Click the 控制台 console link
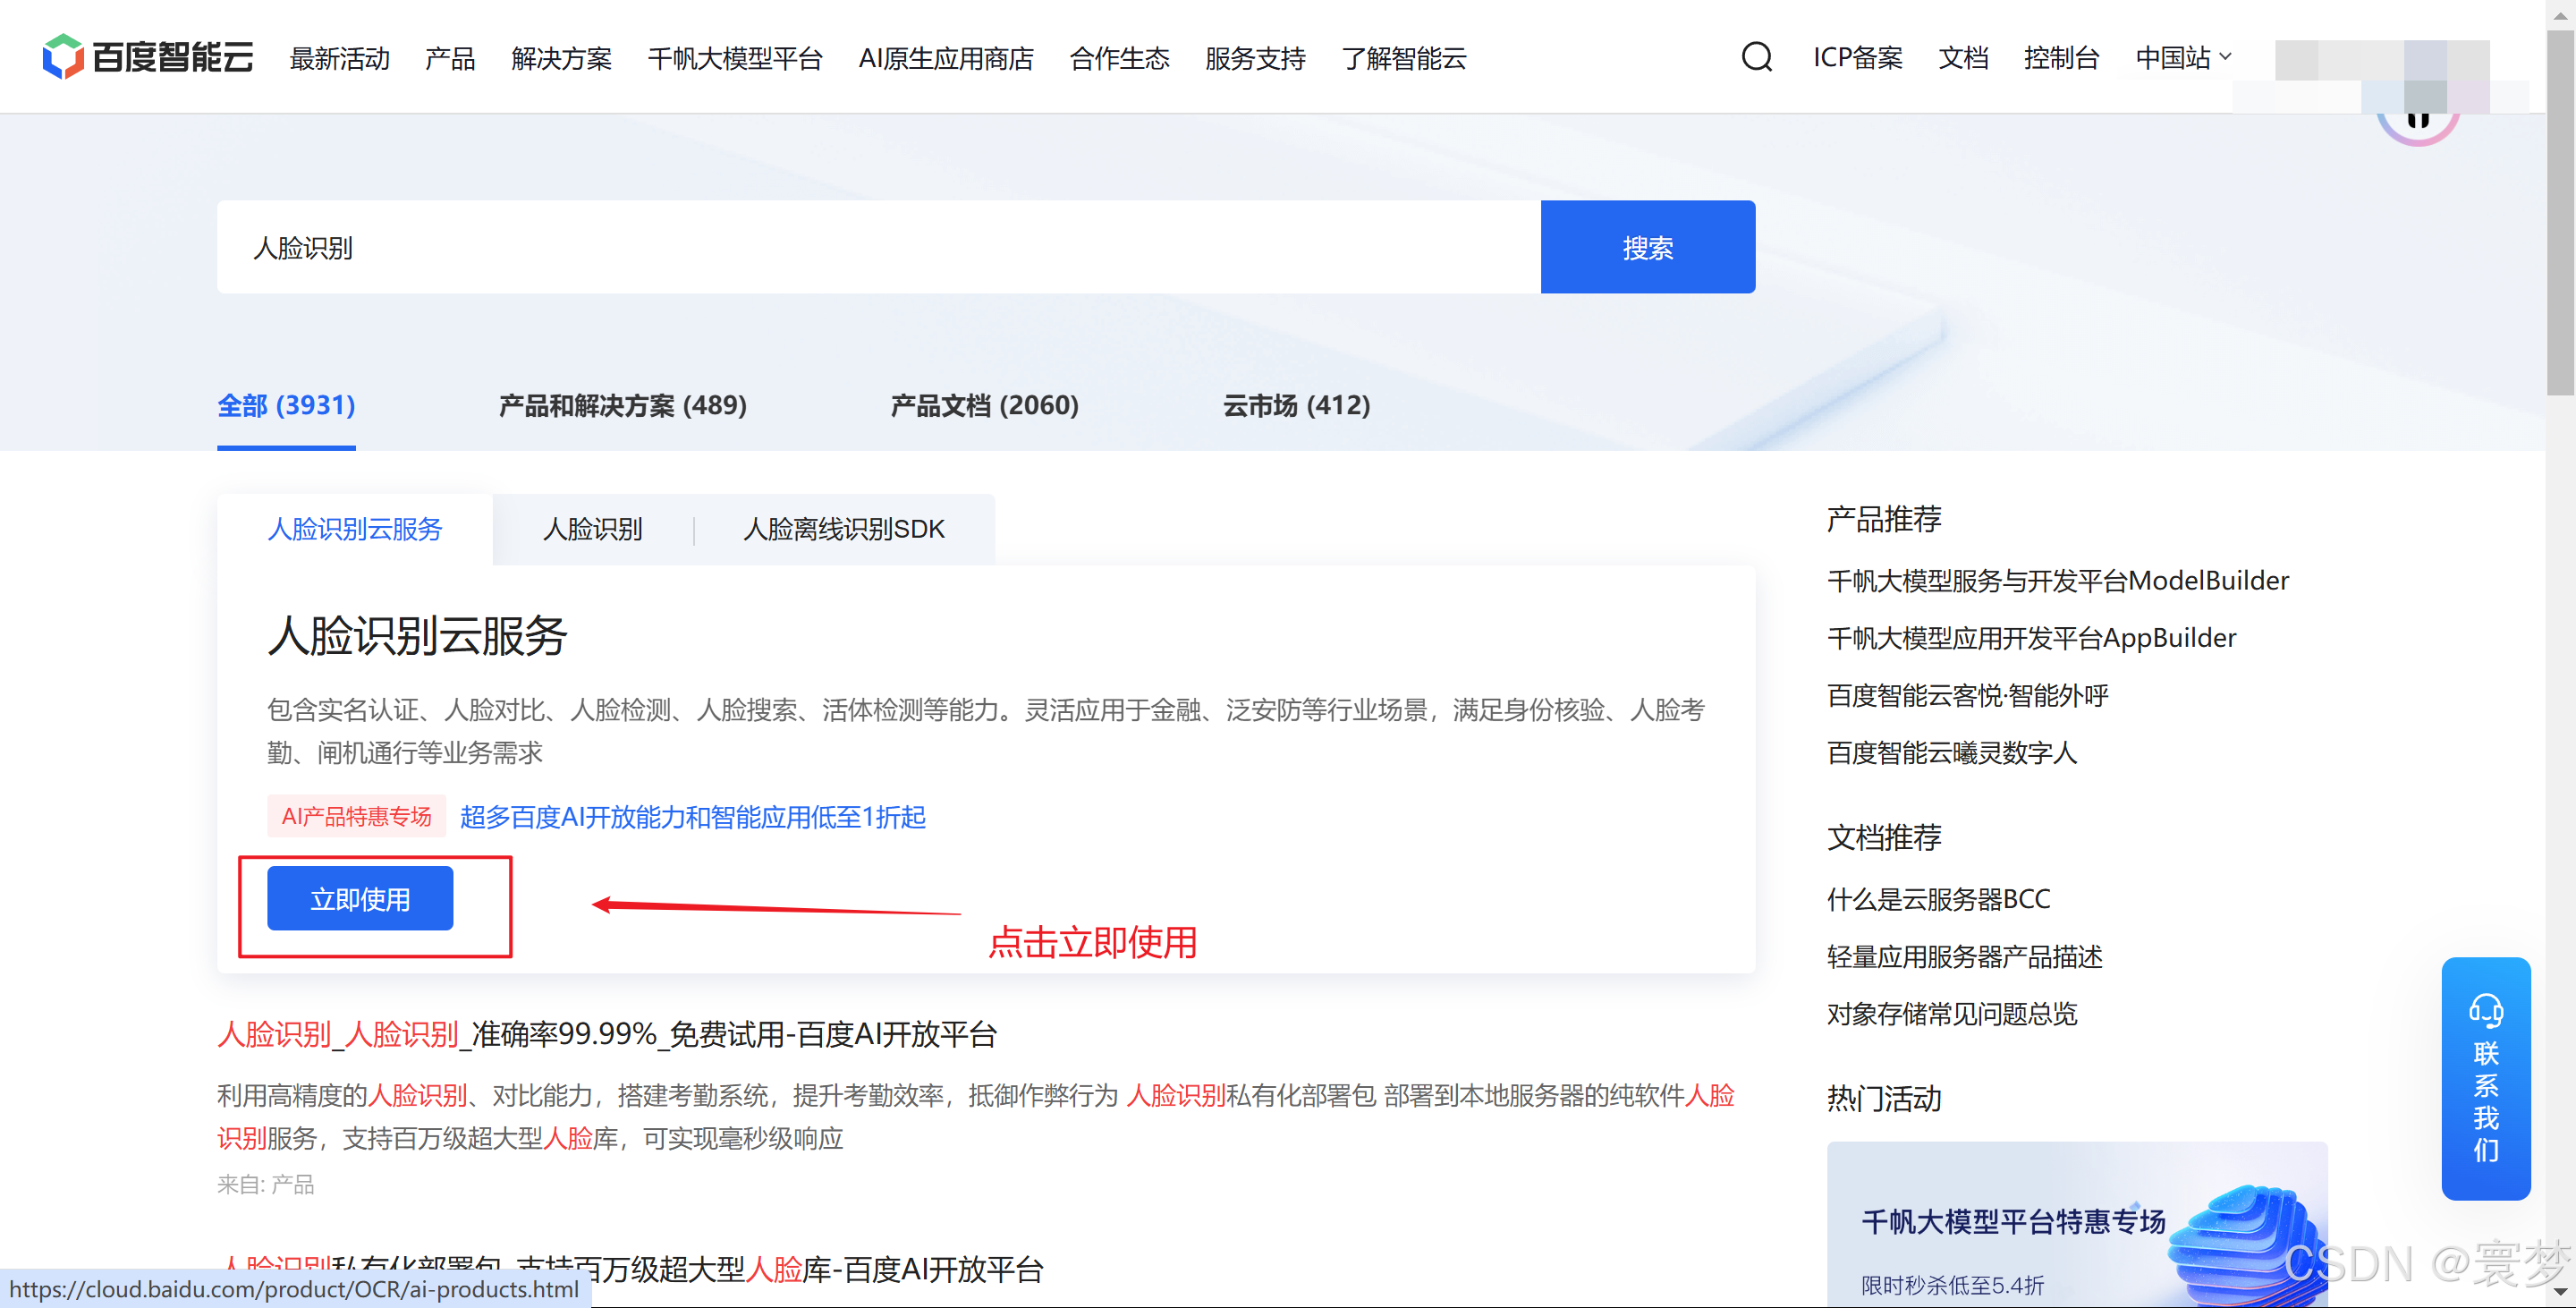 [x=2060, y=57]
